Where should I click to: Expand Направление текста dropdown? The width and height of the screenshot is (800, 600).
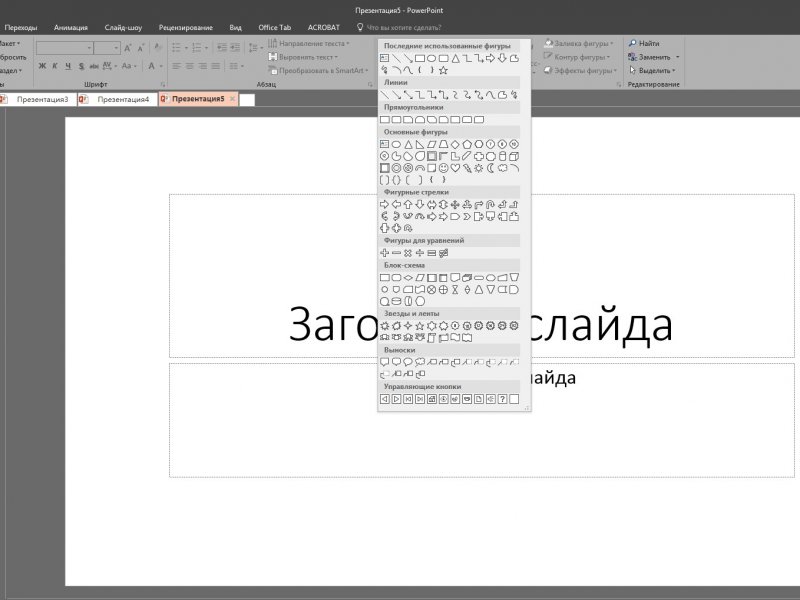coord(310,43)
